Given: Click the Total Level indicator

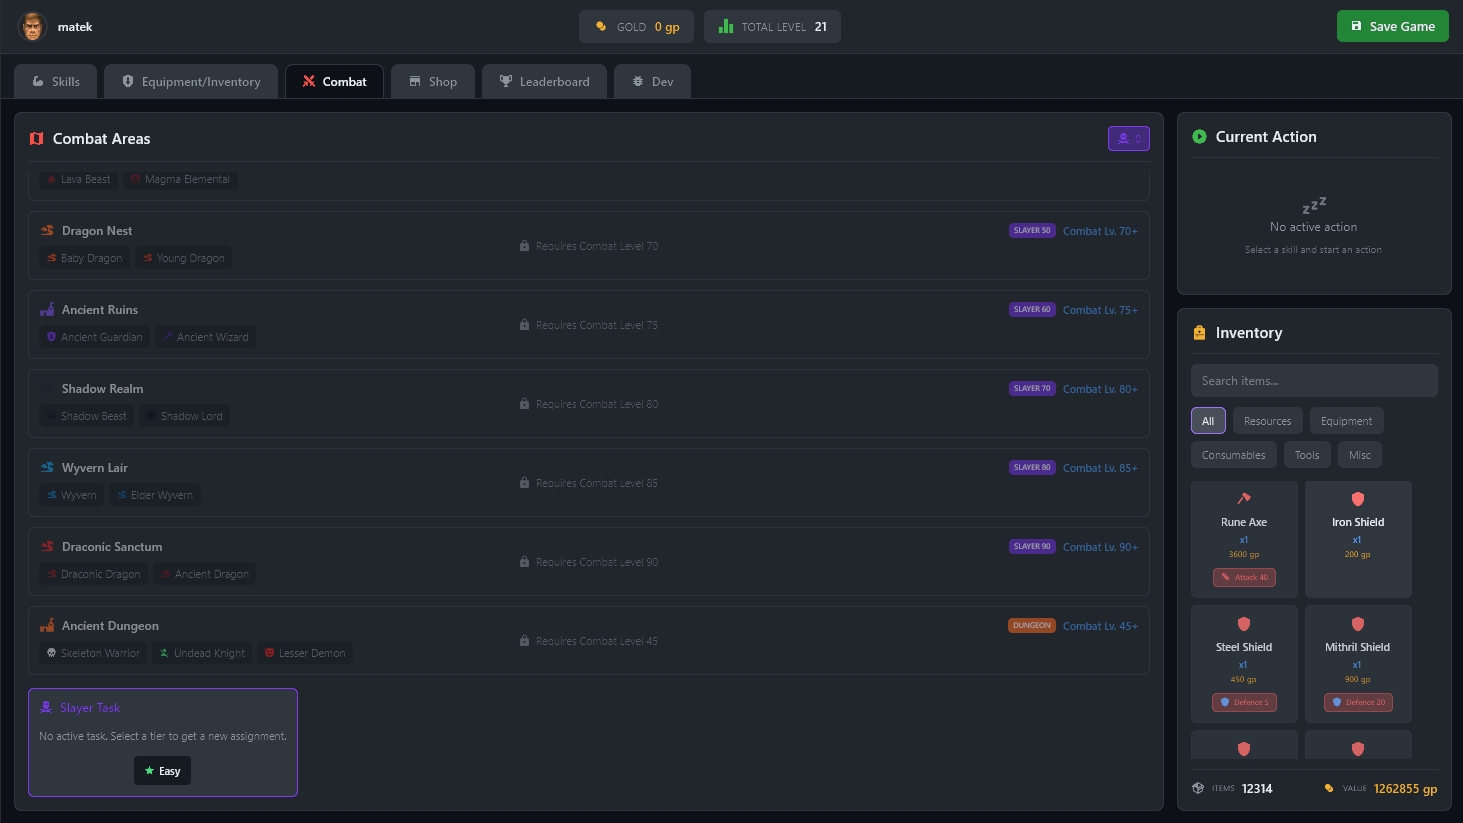Looking at the screenshot, I should (772, 27).
